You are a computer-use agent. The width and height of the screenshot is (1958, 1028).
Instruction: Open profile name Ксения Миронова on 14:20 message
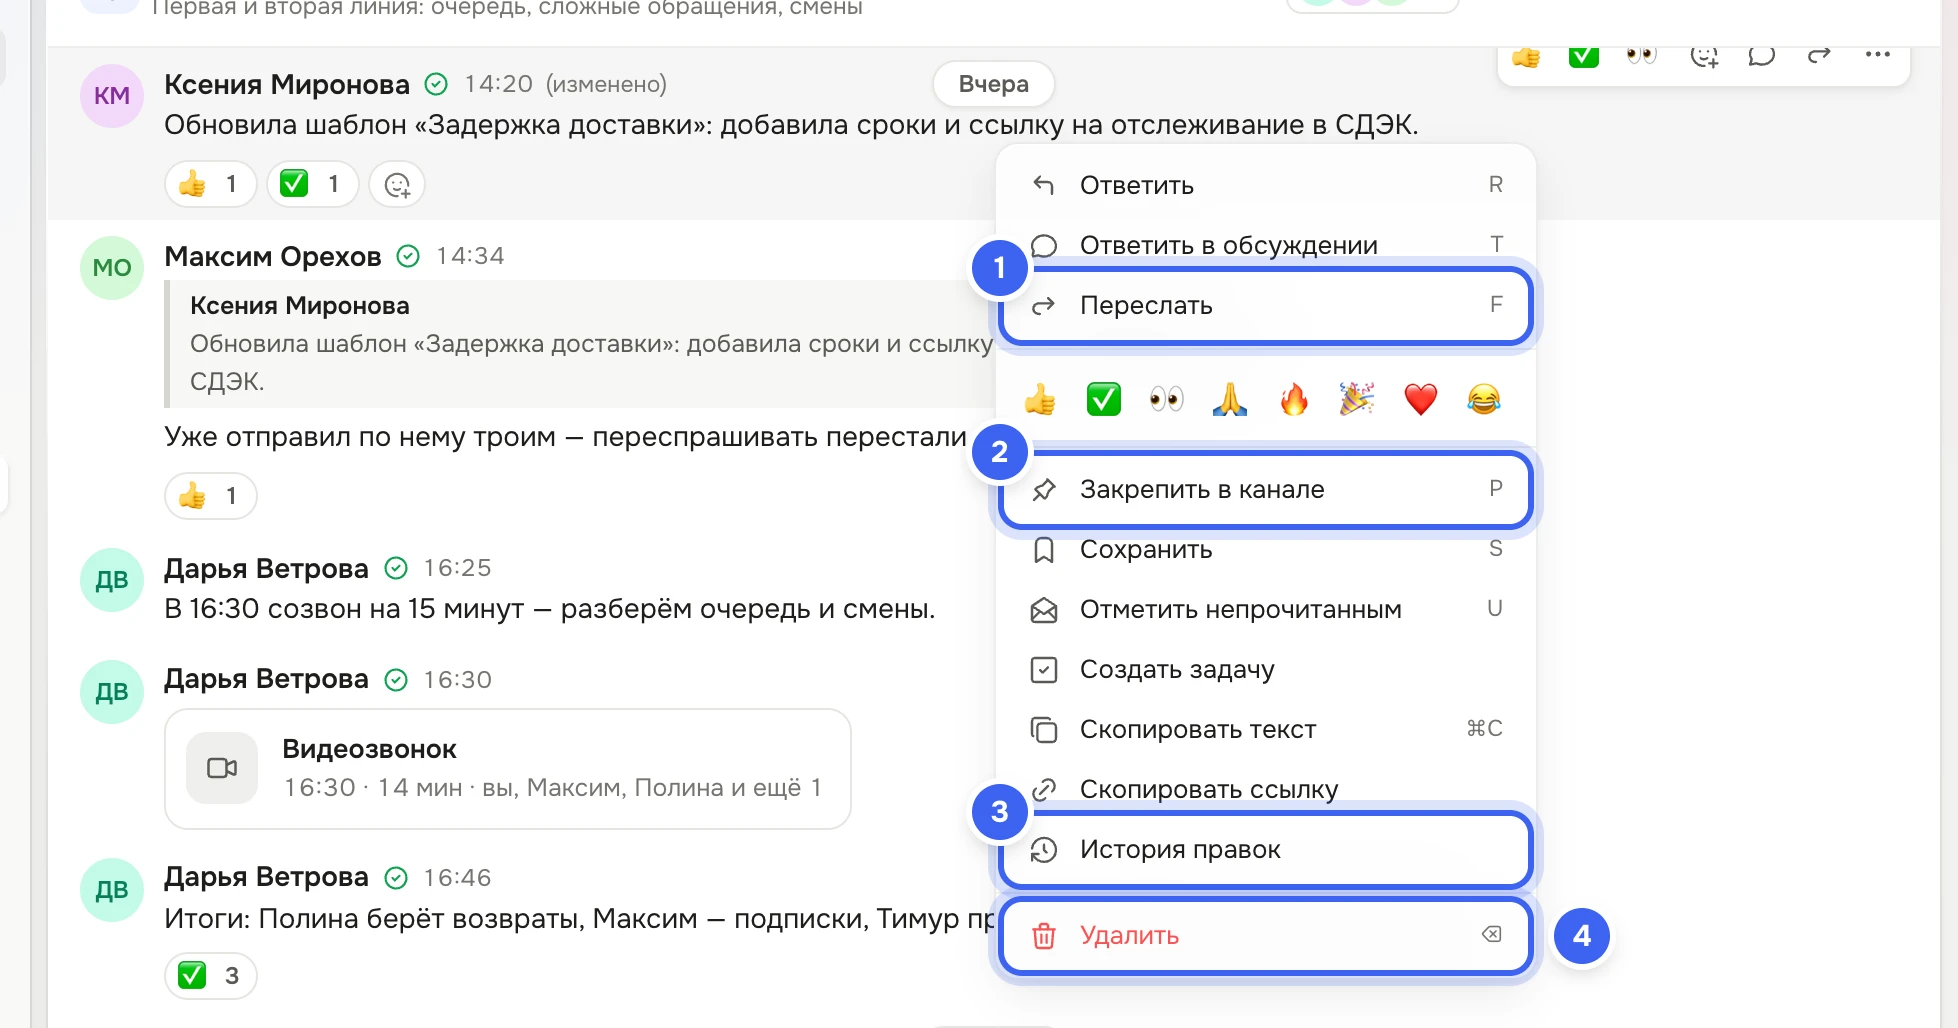click(x=287, y=85)
